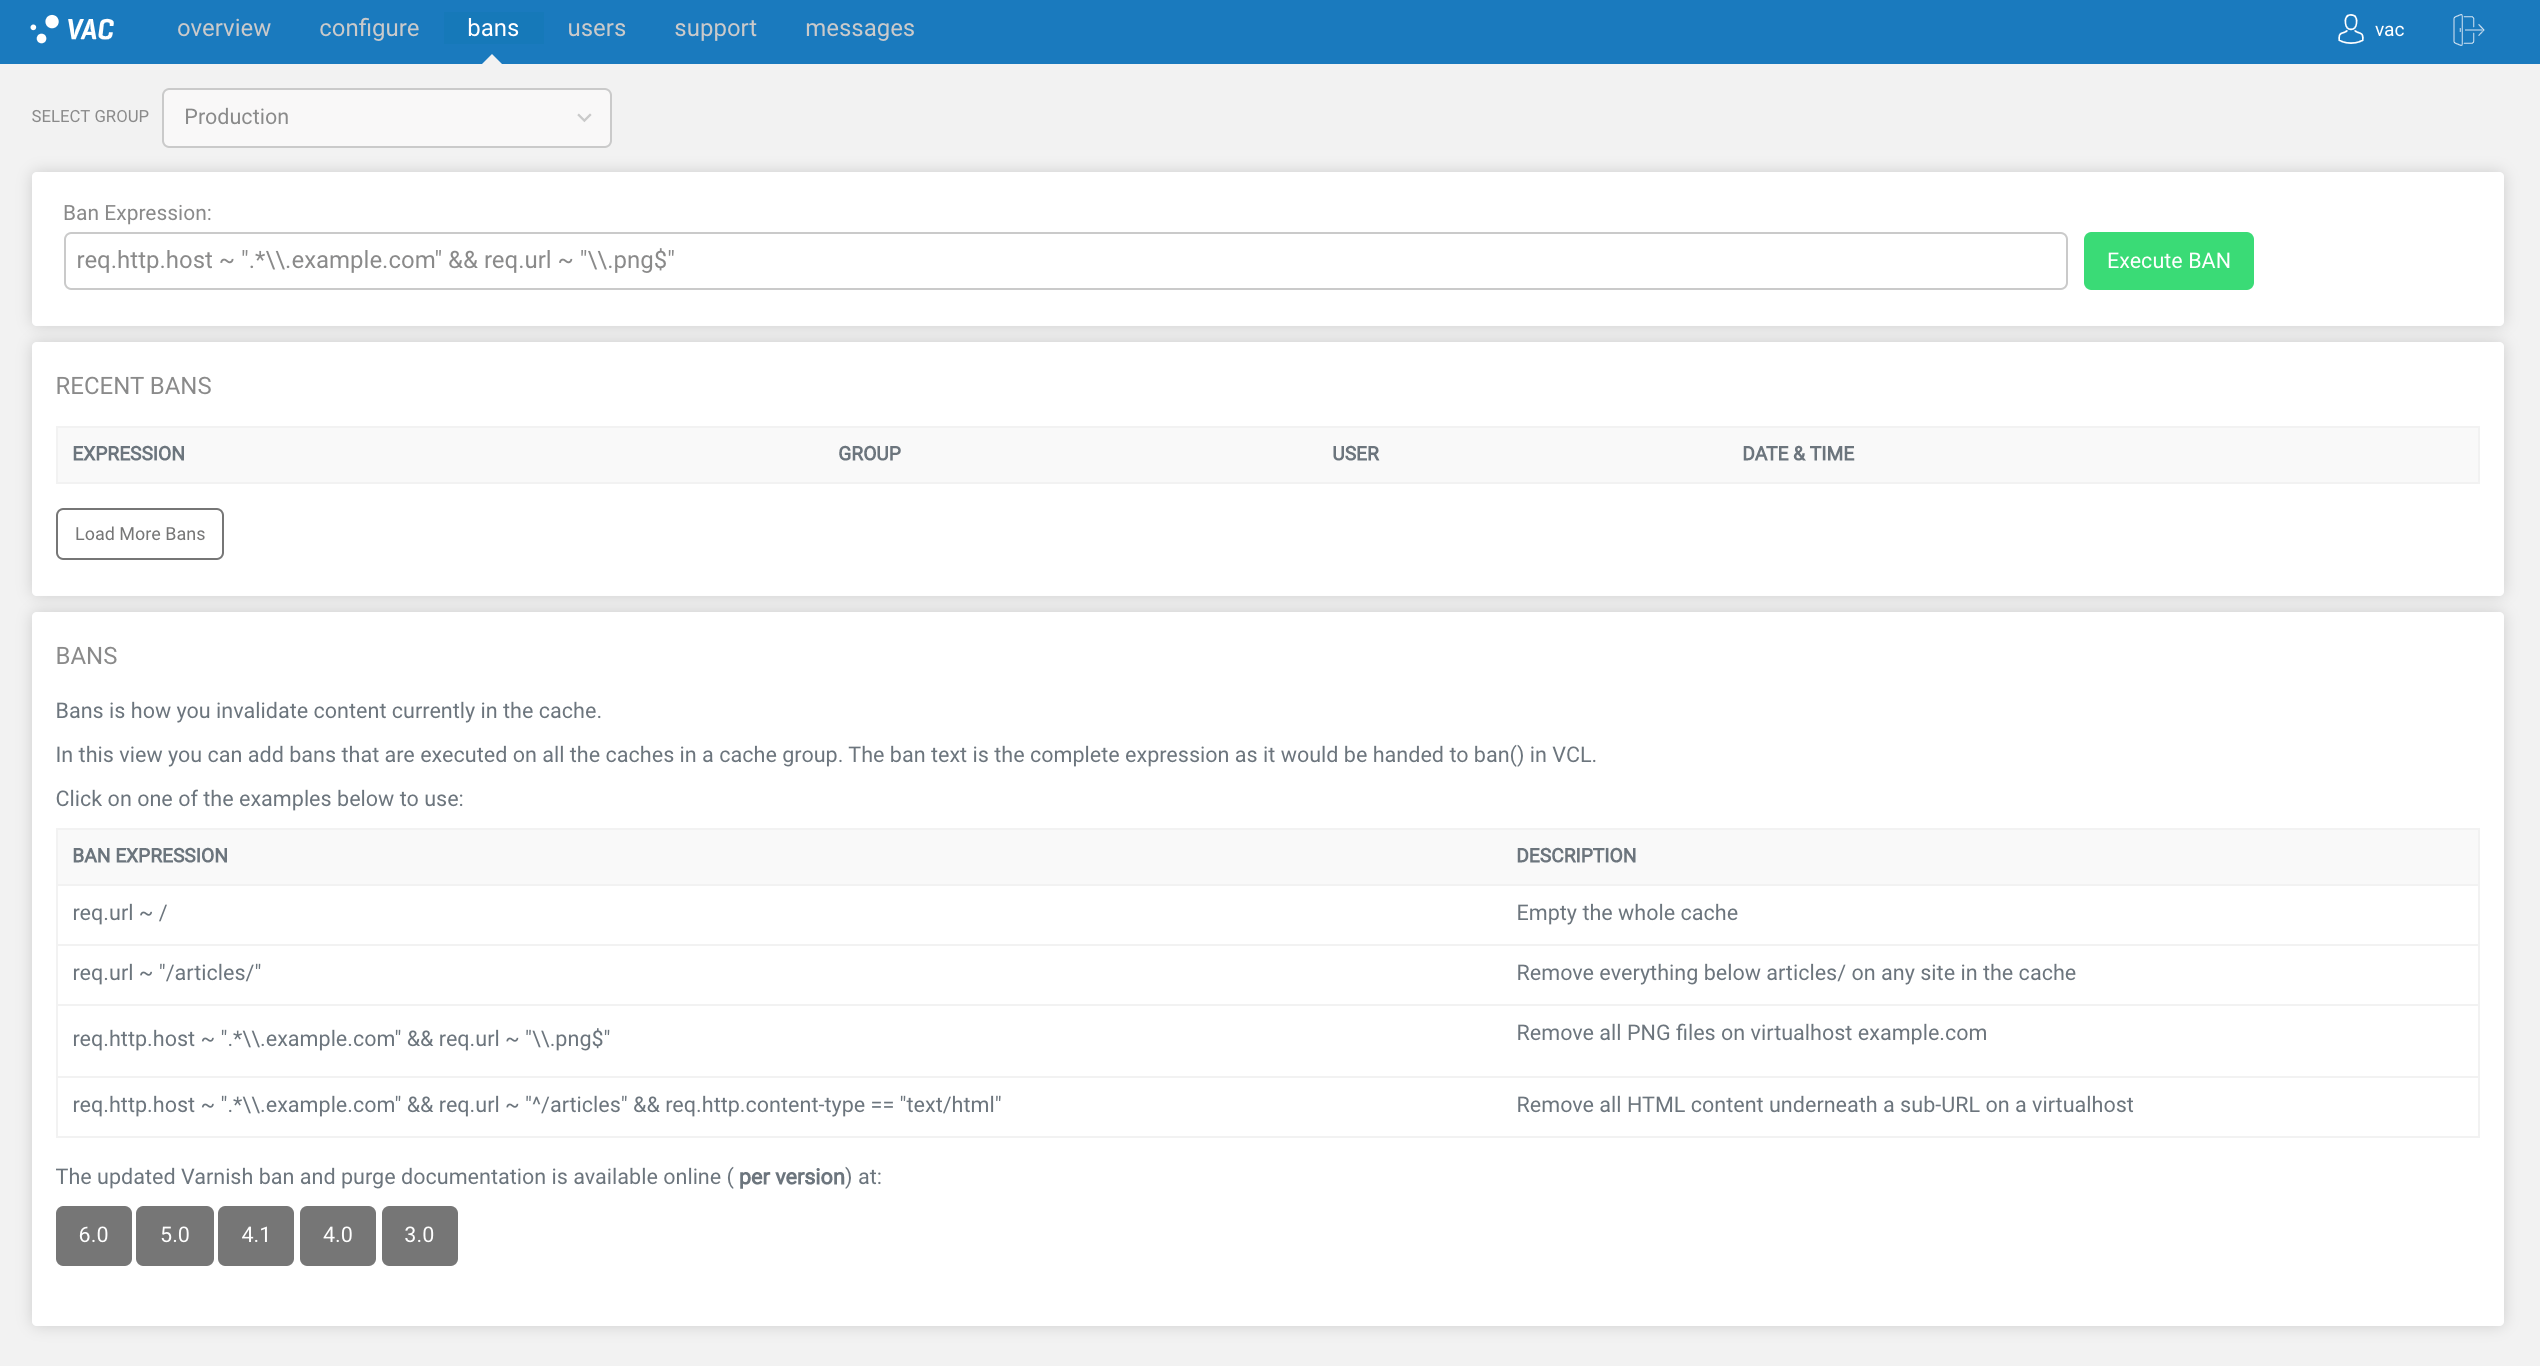
Task: Open the configure tab
Action: 368,28
